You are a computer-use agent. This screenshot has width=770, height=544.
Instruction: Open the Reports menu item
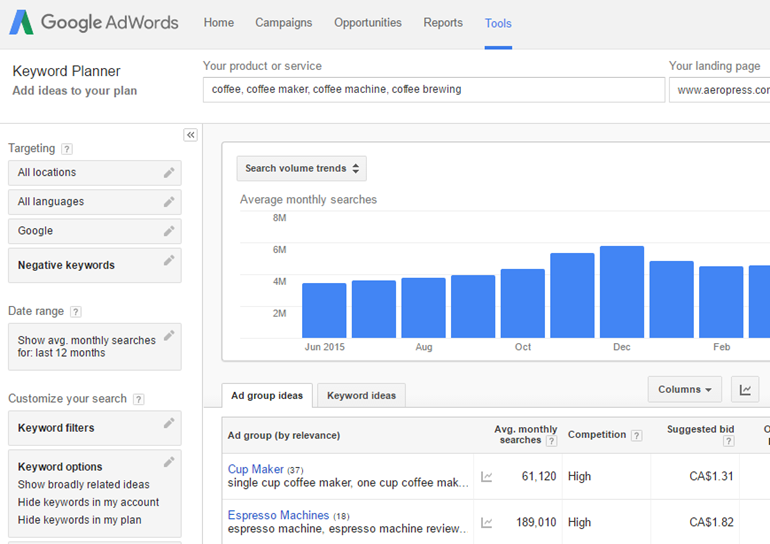443,23
